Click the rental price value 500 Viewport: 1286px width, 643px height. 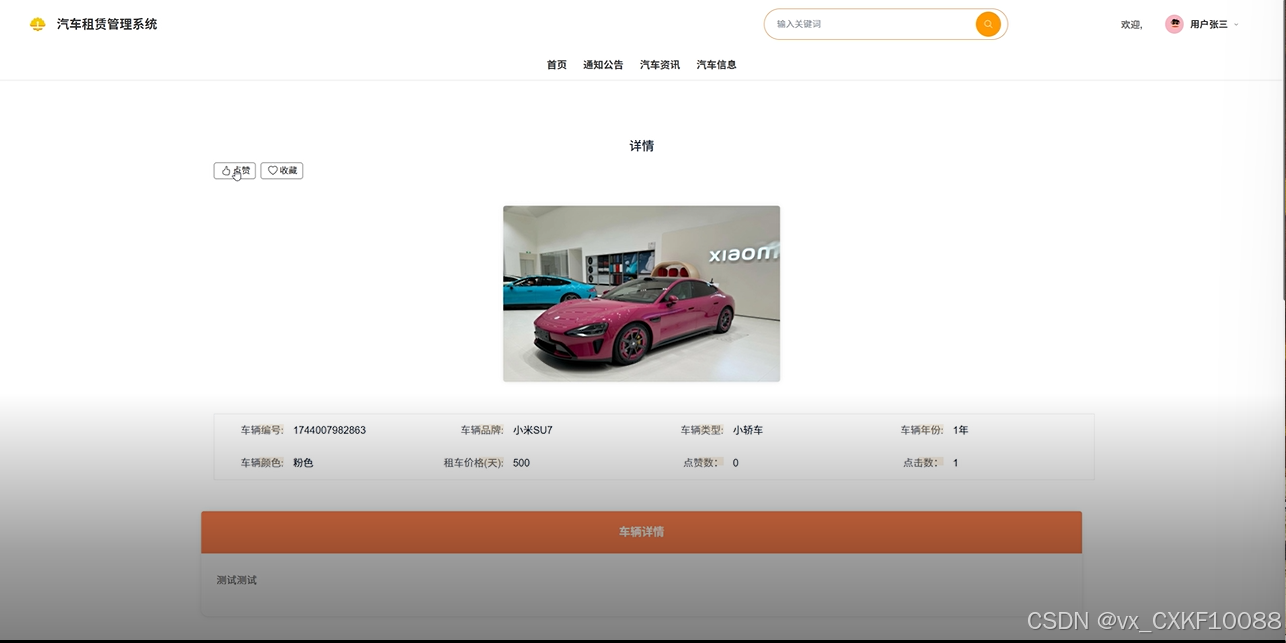521,463
